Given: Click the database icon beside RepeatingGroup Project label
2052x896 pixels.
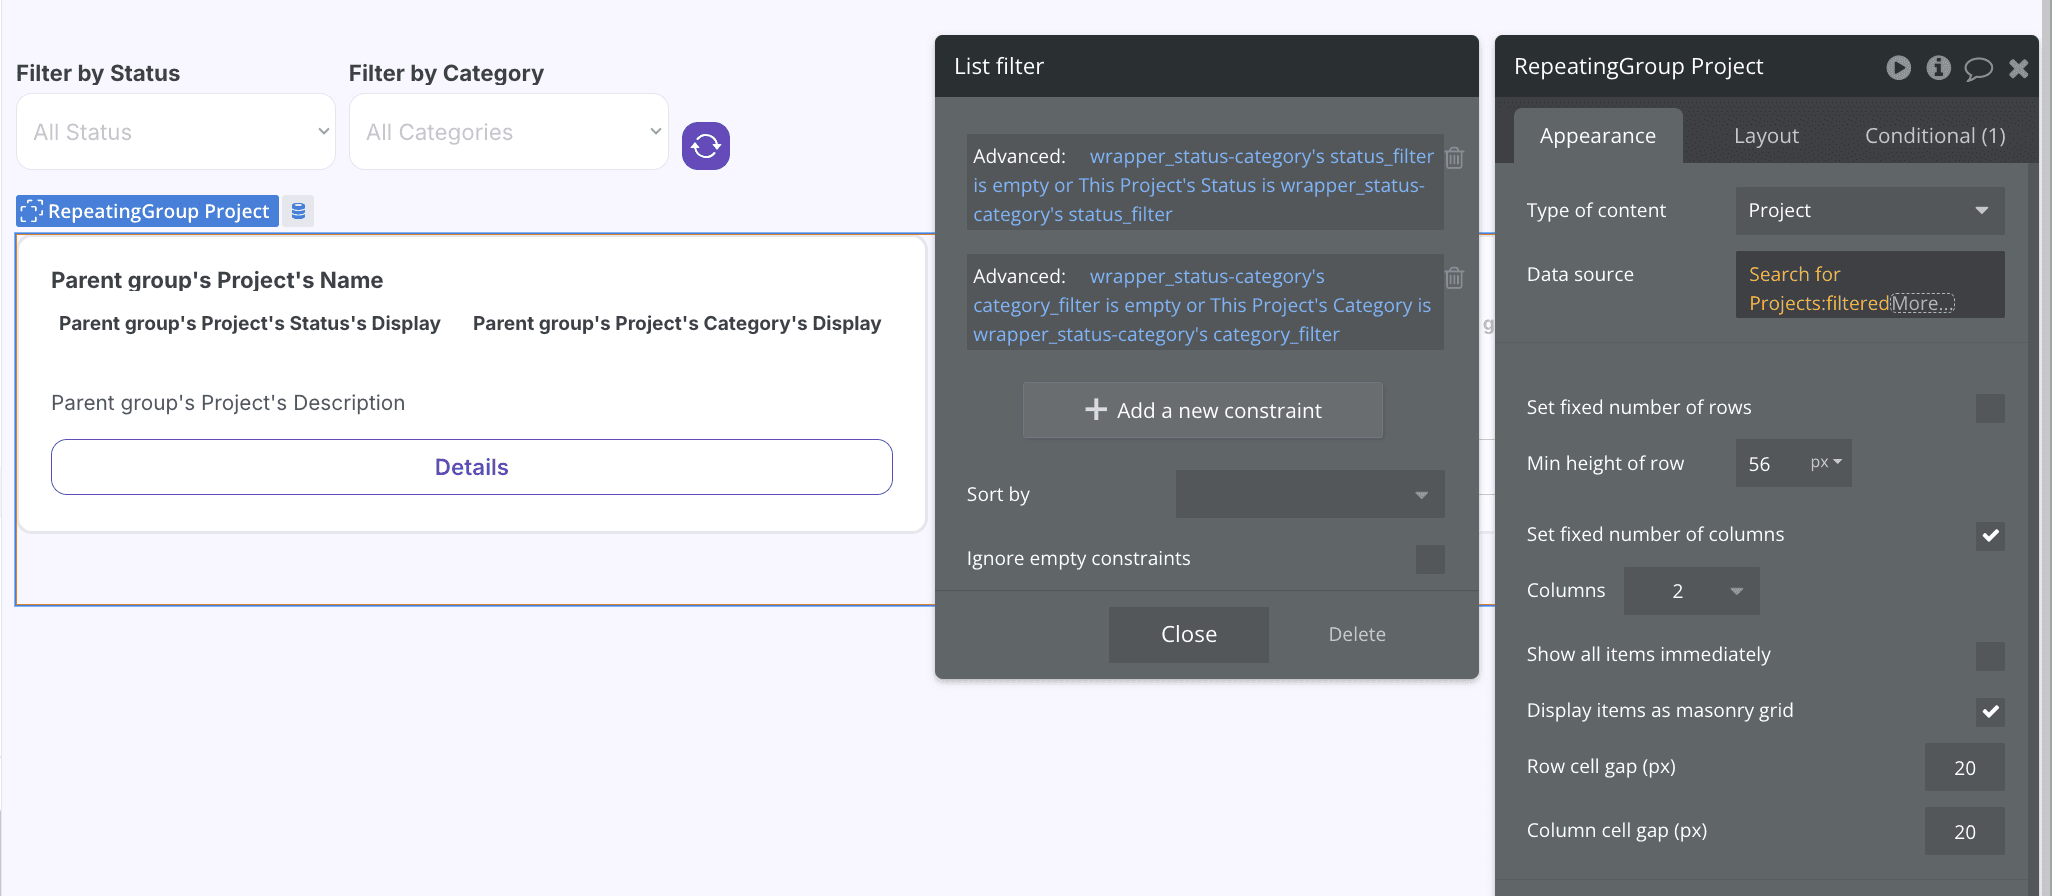Looking at the screenshot, I should click(298, 211).
